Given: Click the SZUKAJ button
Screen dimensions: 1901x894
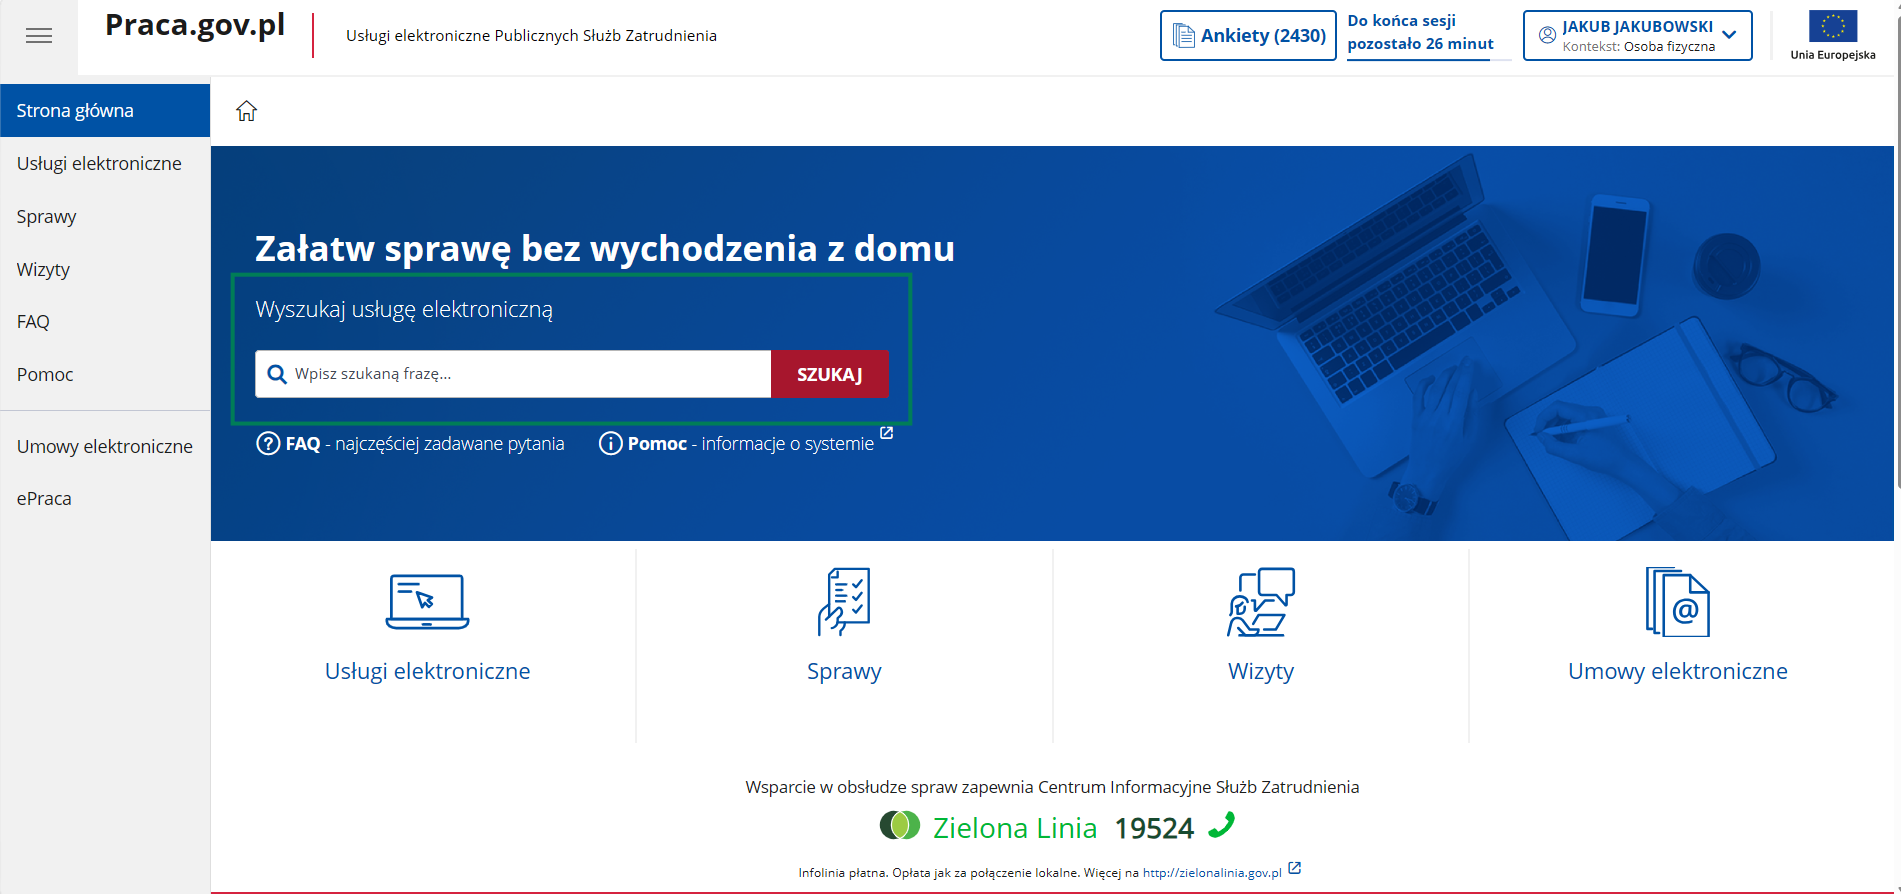Looking at the screenshot, I should point(830,374).
